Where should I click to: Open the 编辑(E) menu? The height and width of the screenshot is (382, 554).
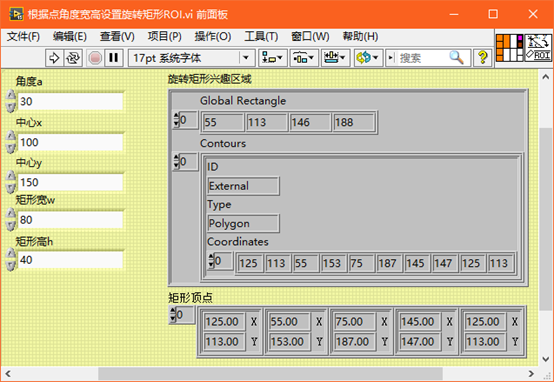[x=70, y=36]
